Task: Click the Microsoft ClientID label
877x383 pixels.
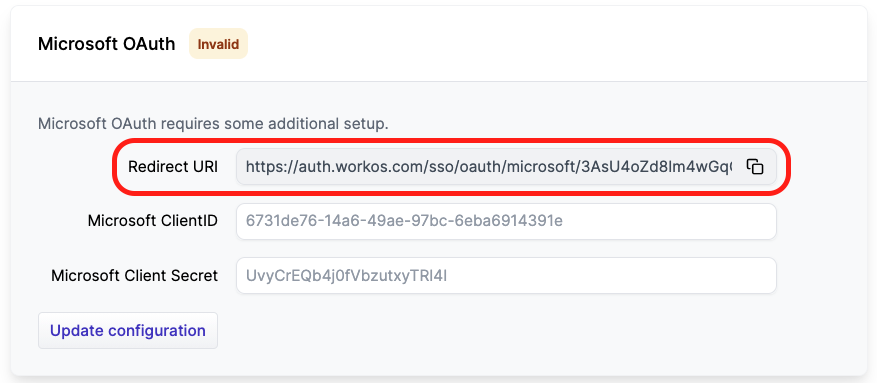Action: (x=153, y=221)
